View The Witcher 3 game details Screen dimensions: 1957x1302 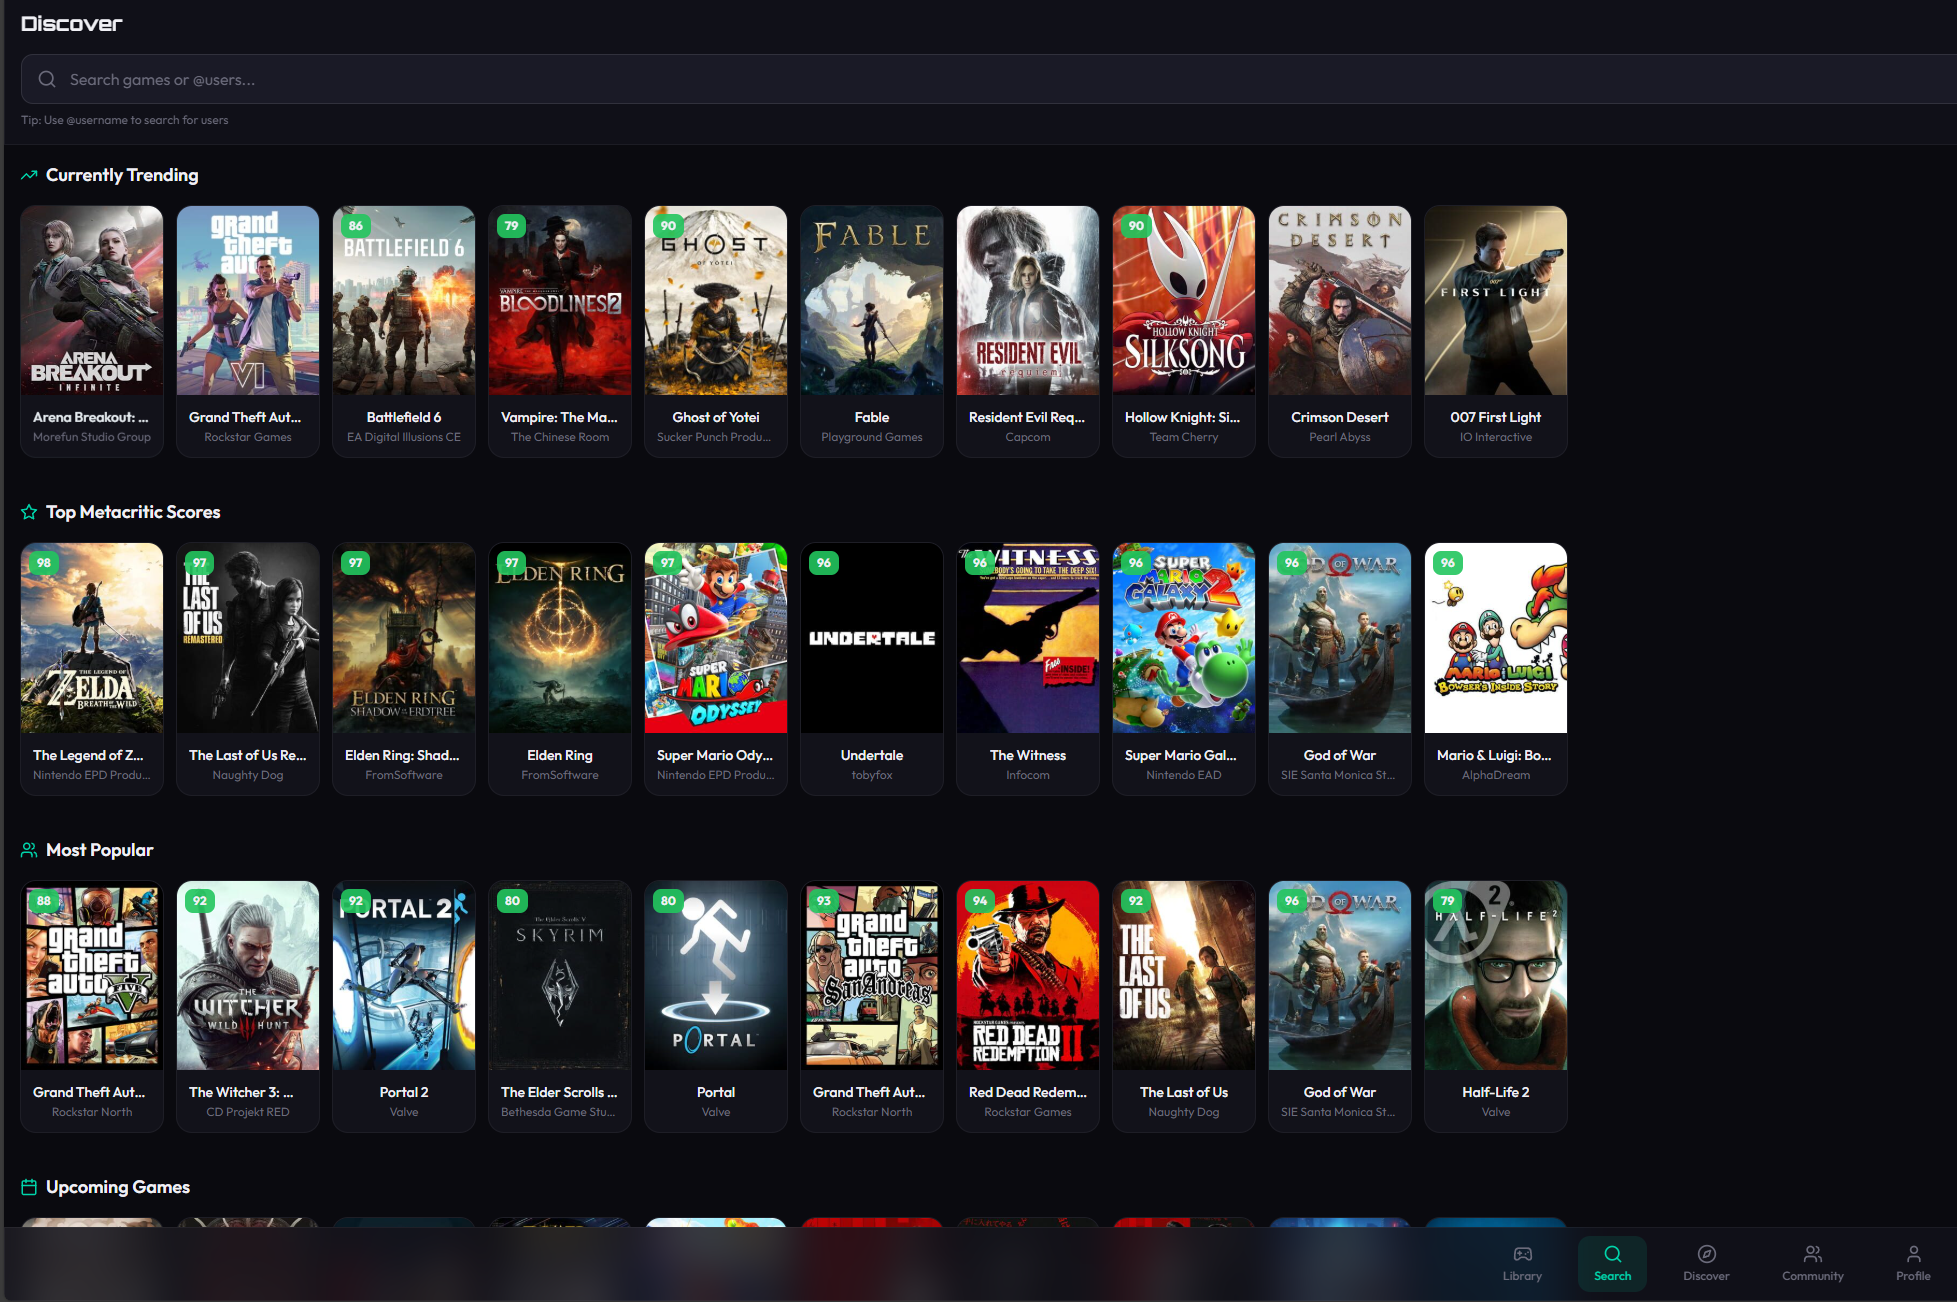click(x=247, y=975)
